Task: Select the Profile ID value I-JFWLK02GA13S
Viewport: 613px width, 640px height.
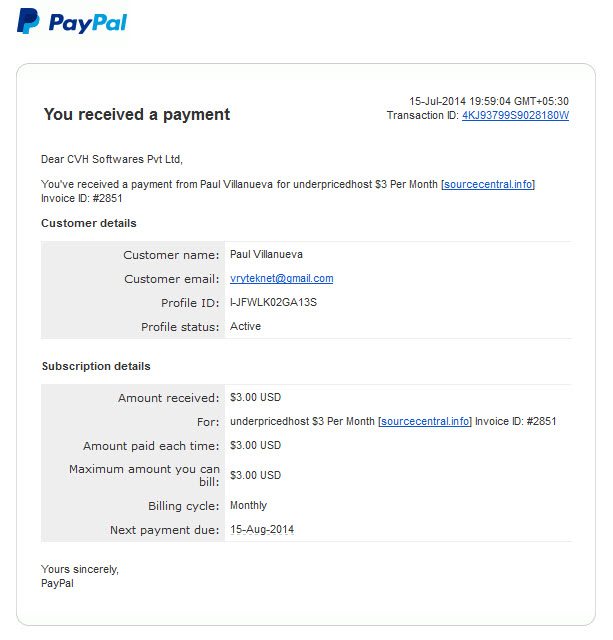Action: [273, 302]
